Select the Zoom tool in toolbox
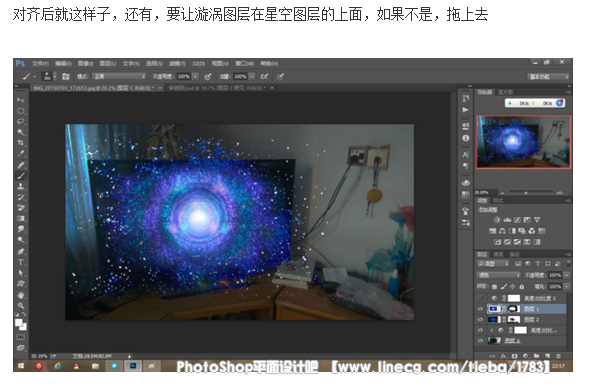 tap(21, 306)
